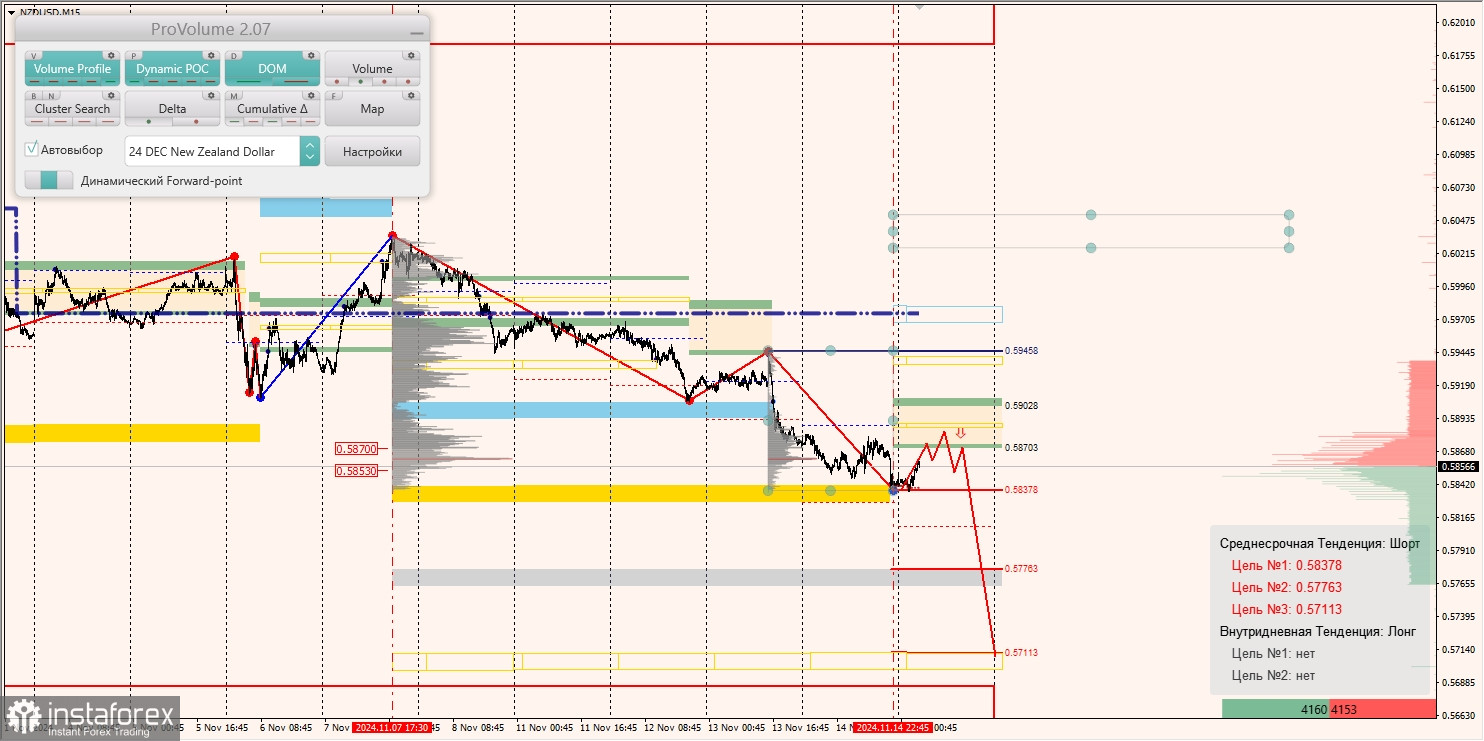Select Delta's green-dot mode segment
The width and height of the screenshot is (1484, 741).
[149, 122]
